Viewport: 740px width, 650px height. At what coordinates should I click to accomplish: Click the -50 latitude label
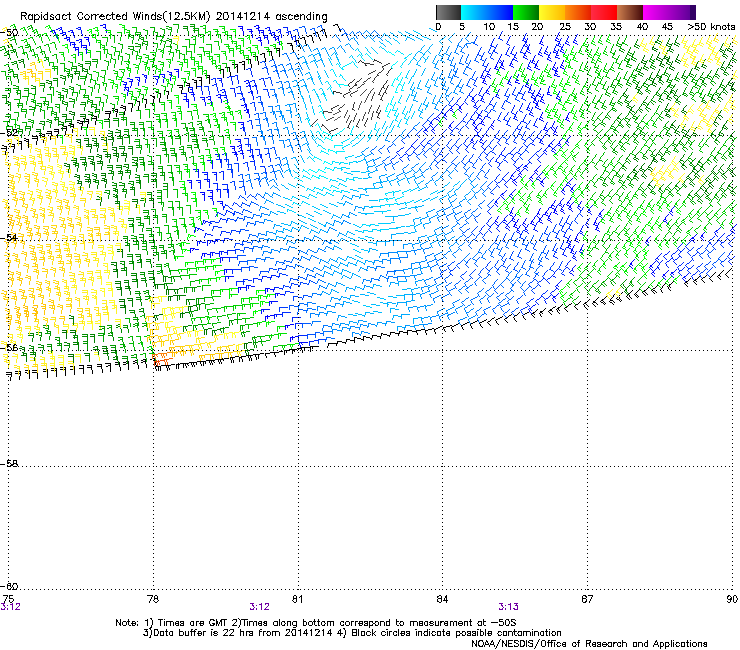point(10,33)
